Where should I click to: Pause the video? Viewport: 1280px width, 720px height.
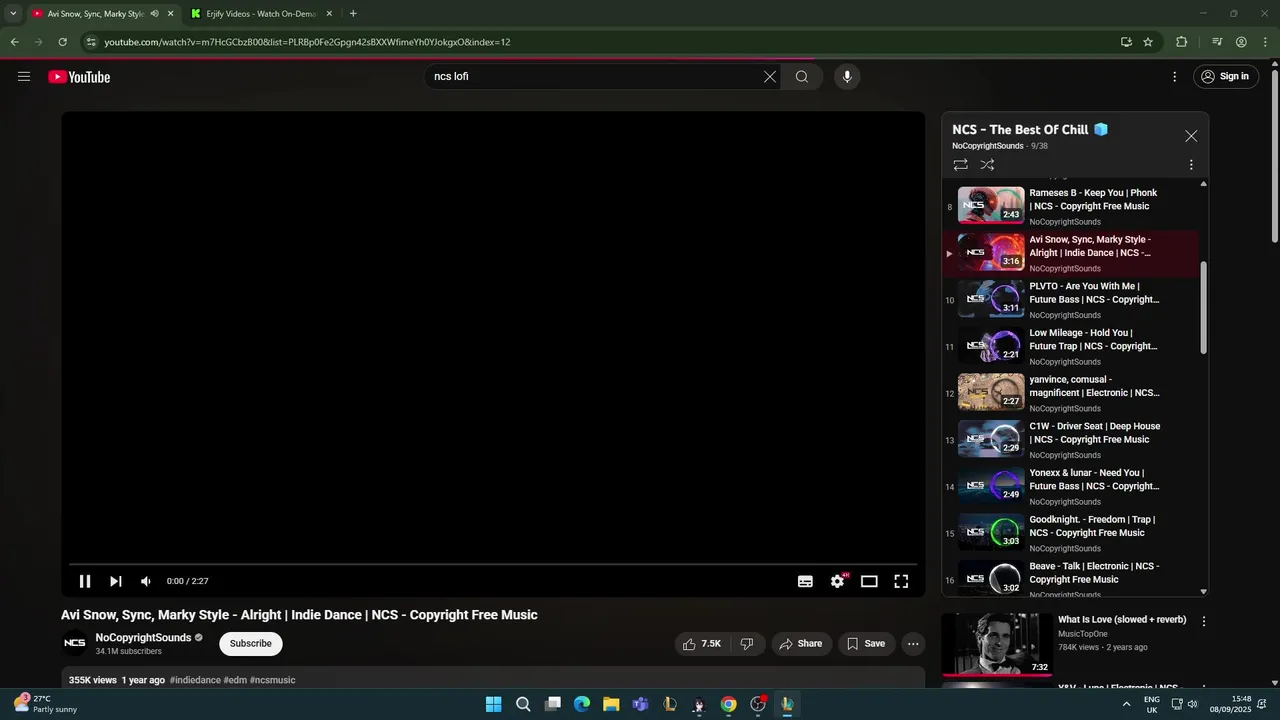85,581
